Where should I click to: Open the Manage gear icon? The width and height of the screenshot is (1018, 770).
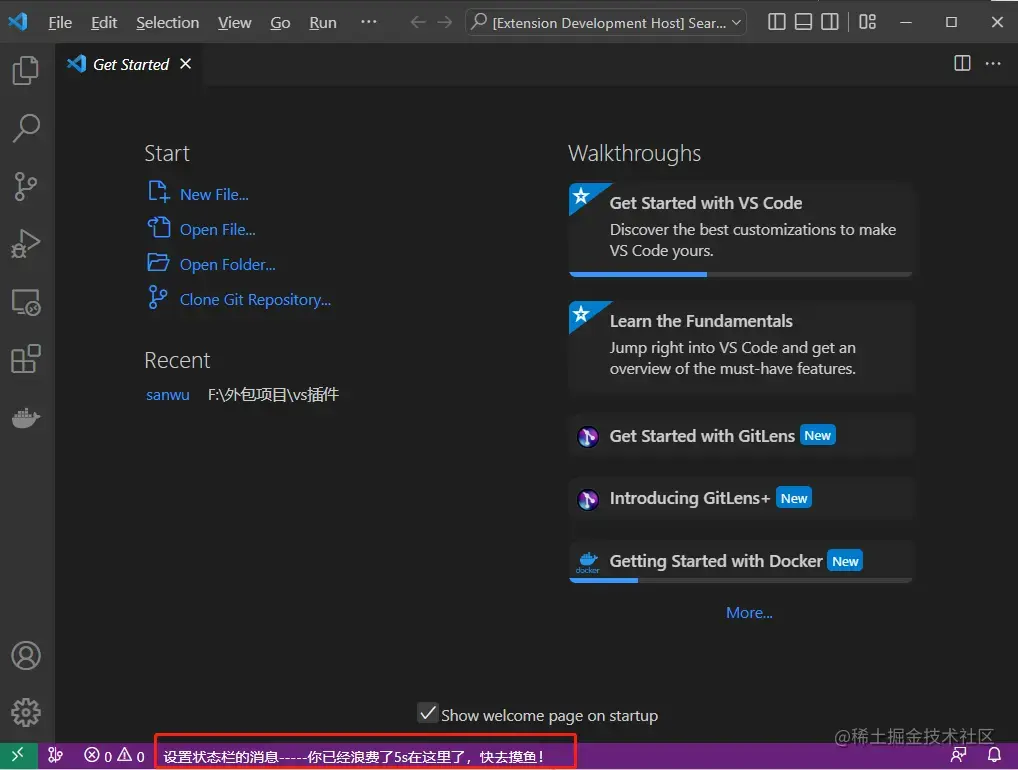pos(26,712)
